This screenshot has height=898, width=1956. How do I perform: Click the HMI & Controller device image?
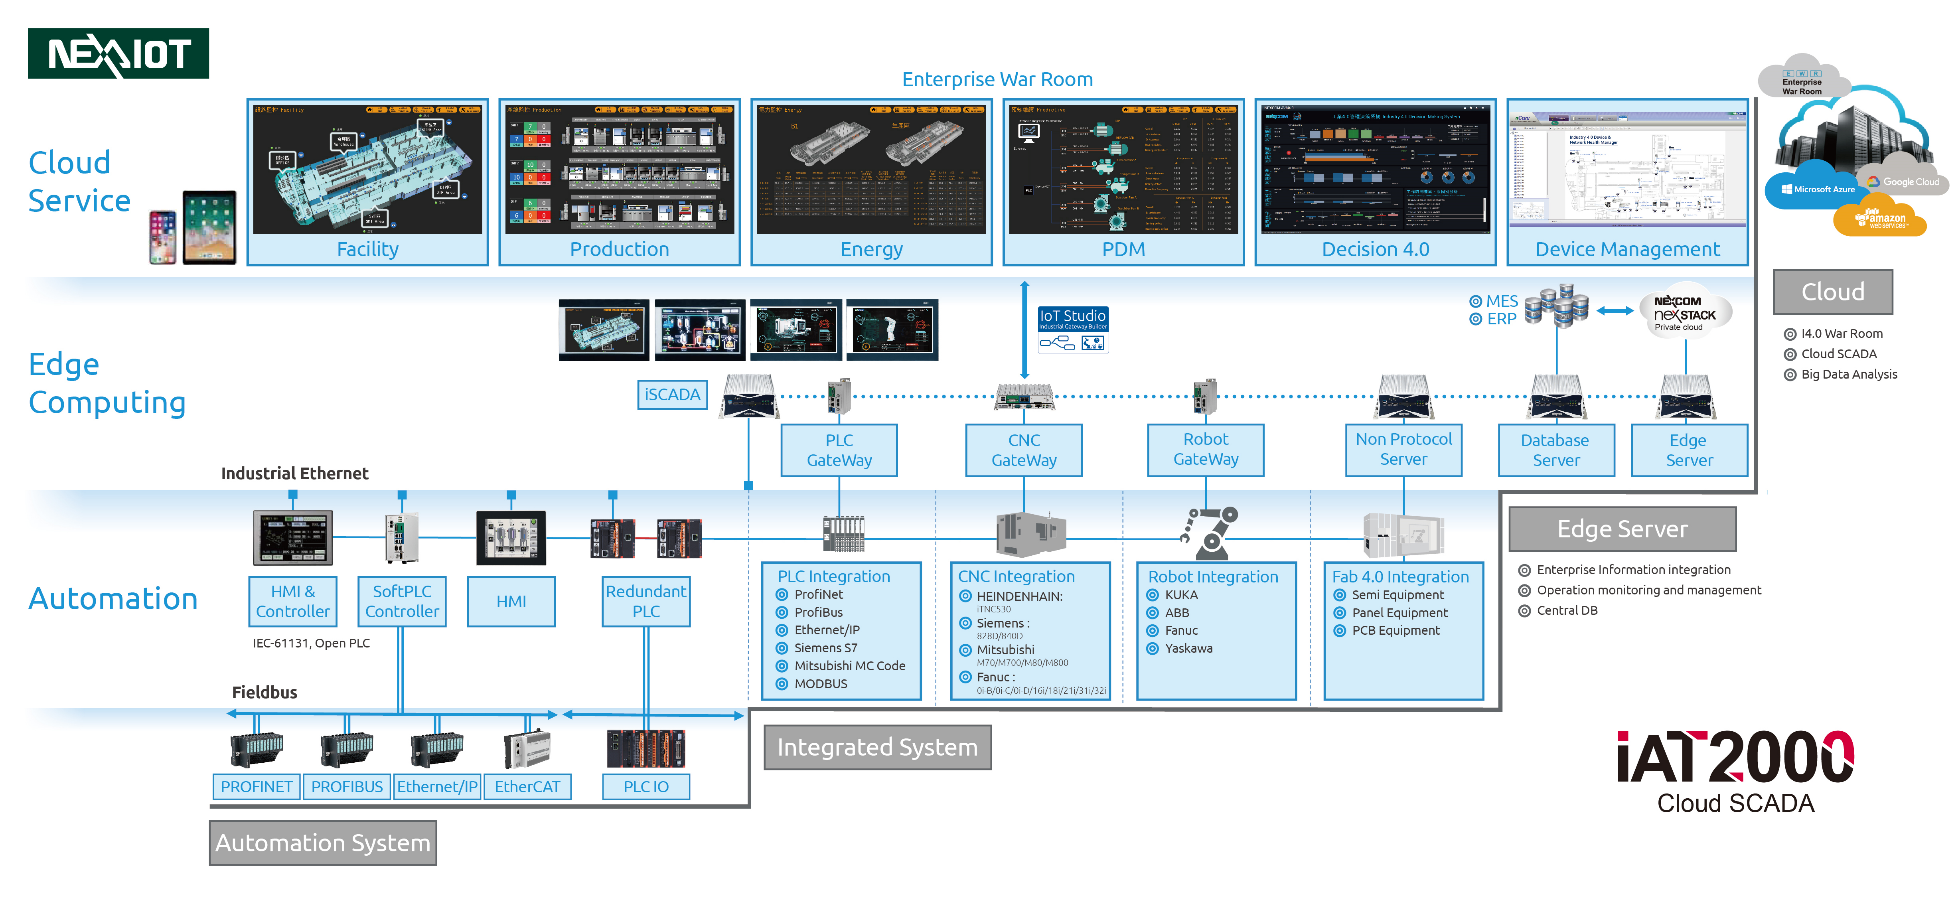pos(292,538)
